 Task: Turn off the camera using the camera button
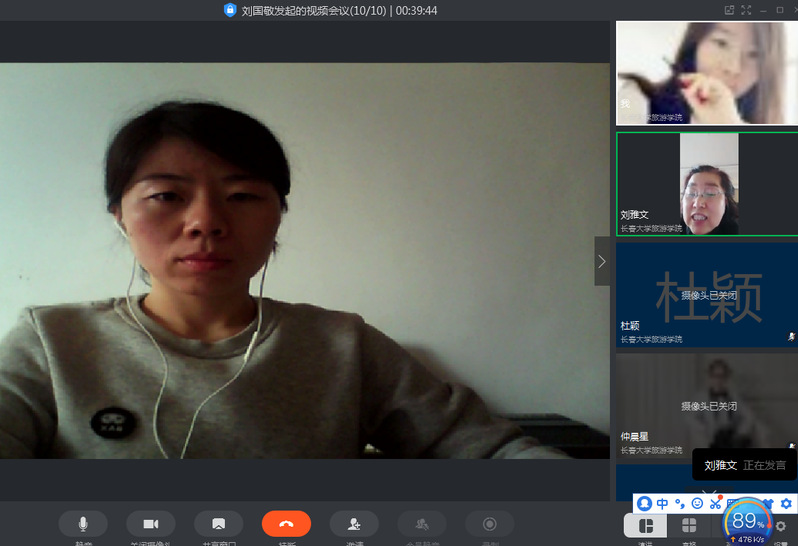tap(151, 524)
